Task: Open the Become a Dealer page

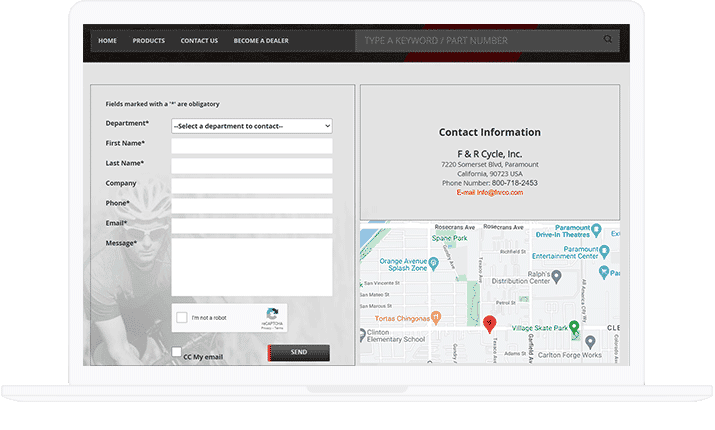Action: [x=261, y=41]
